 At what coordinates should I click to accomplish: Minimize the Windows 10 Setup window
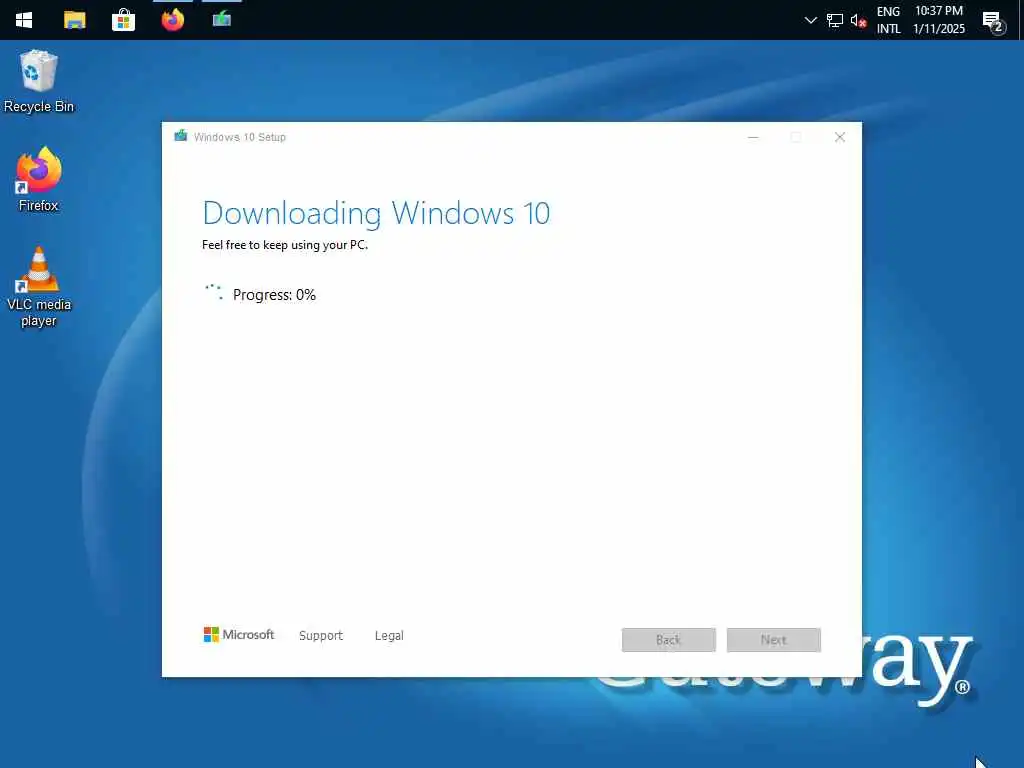[753, 137]
